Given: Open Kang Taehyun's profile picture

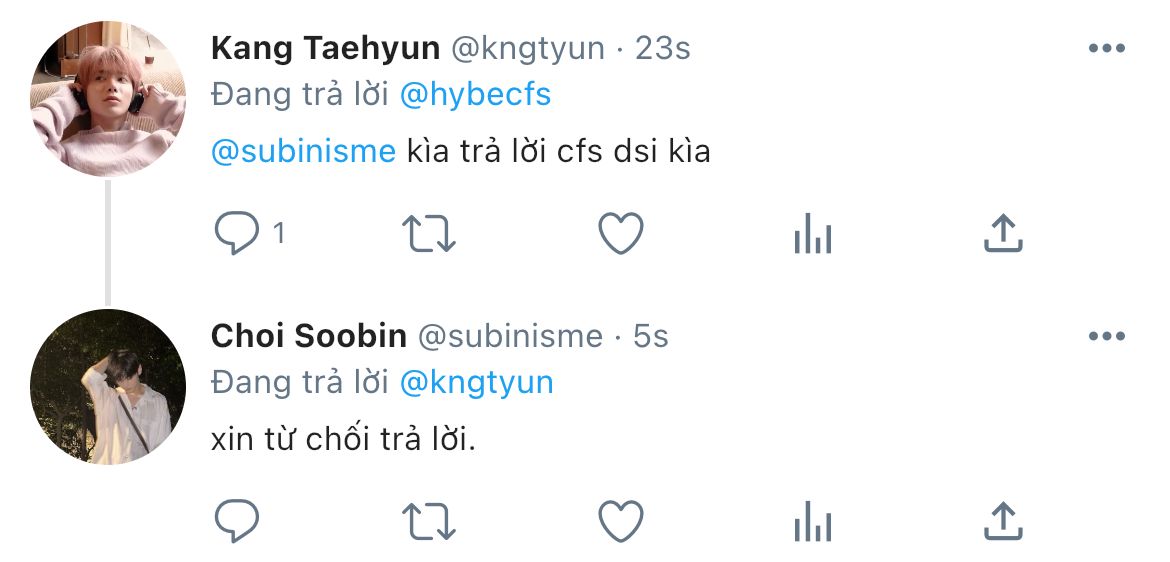Looking at the screenshot, I should [x=108, y=99].
